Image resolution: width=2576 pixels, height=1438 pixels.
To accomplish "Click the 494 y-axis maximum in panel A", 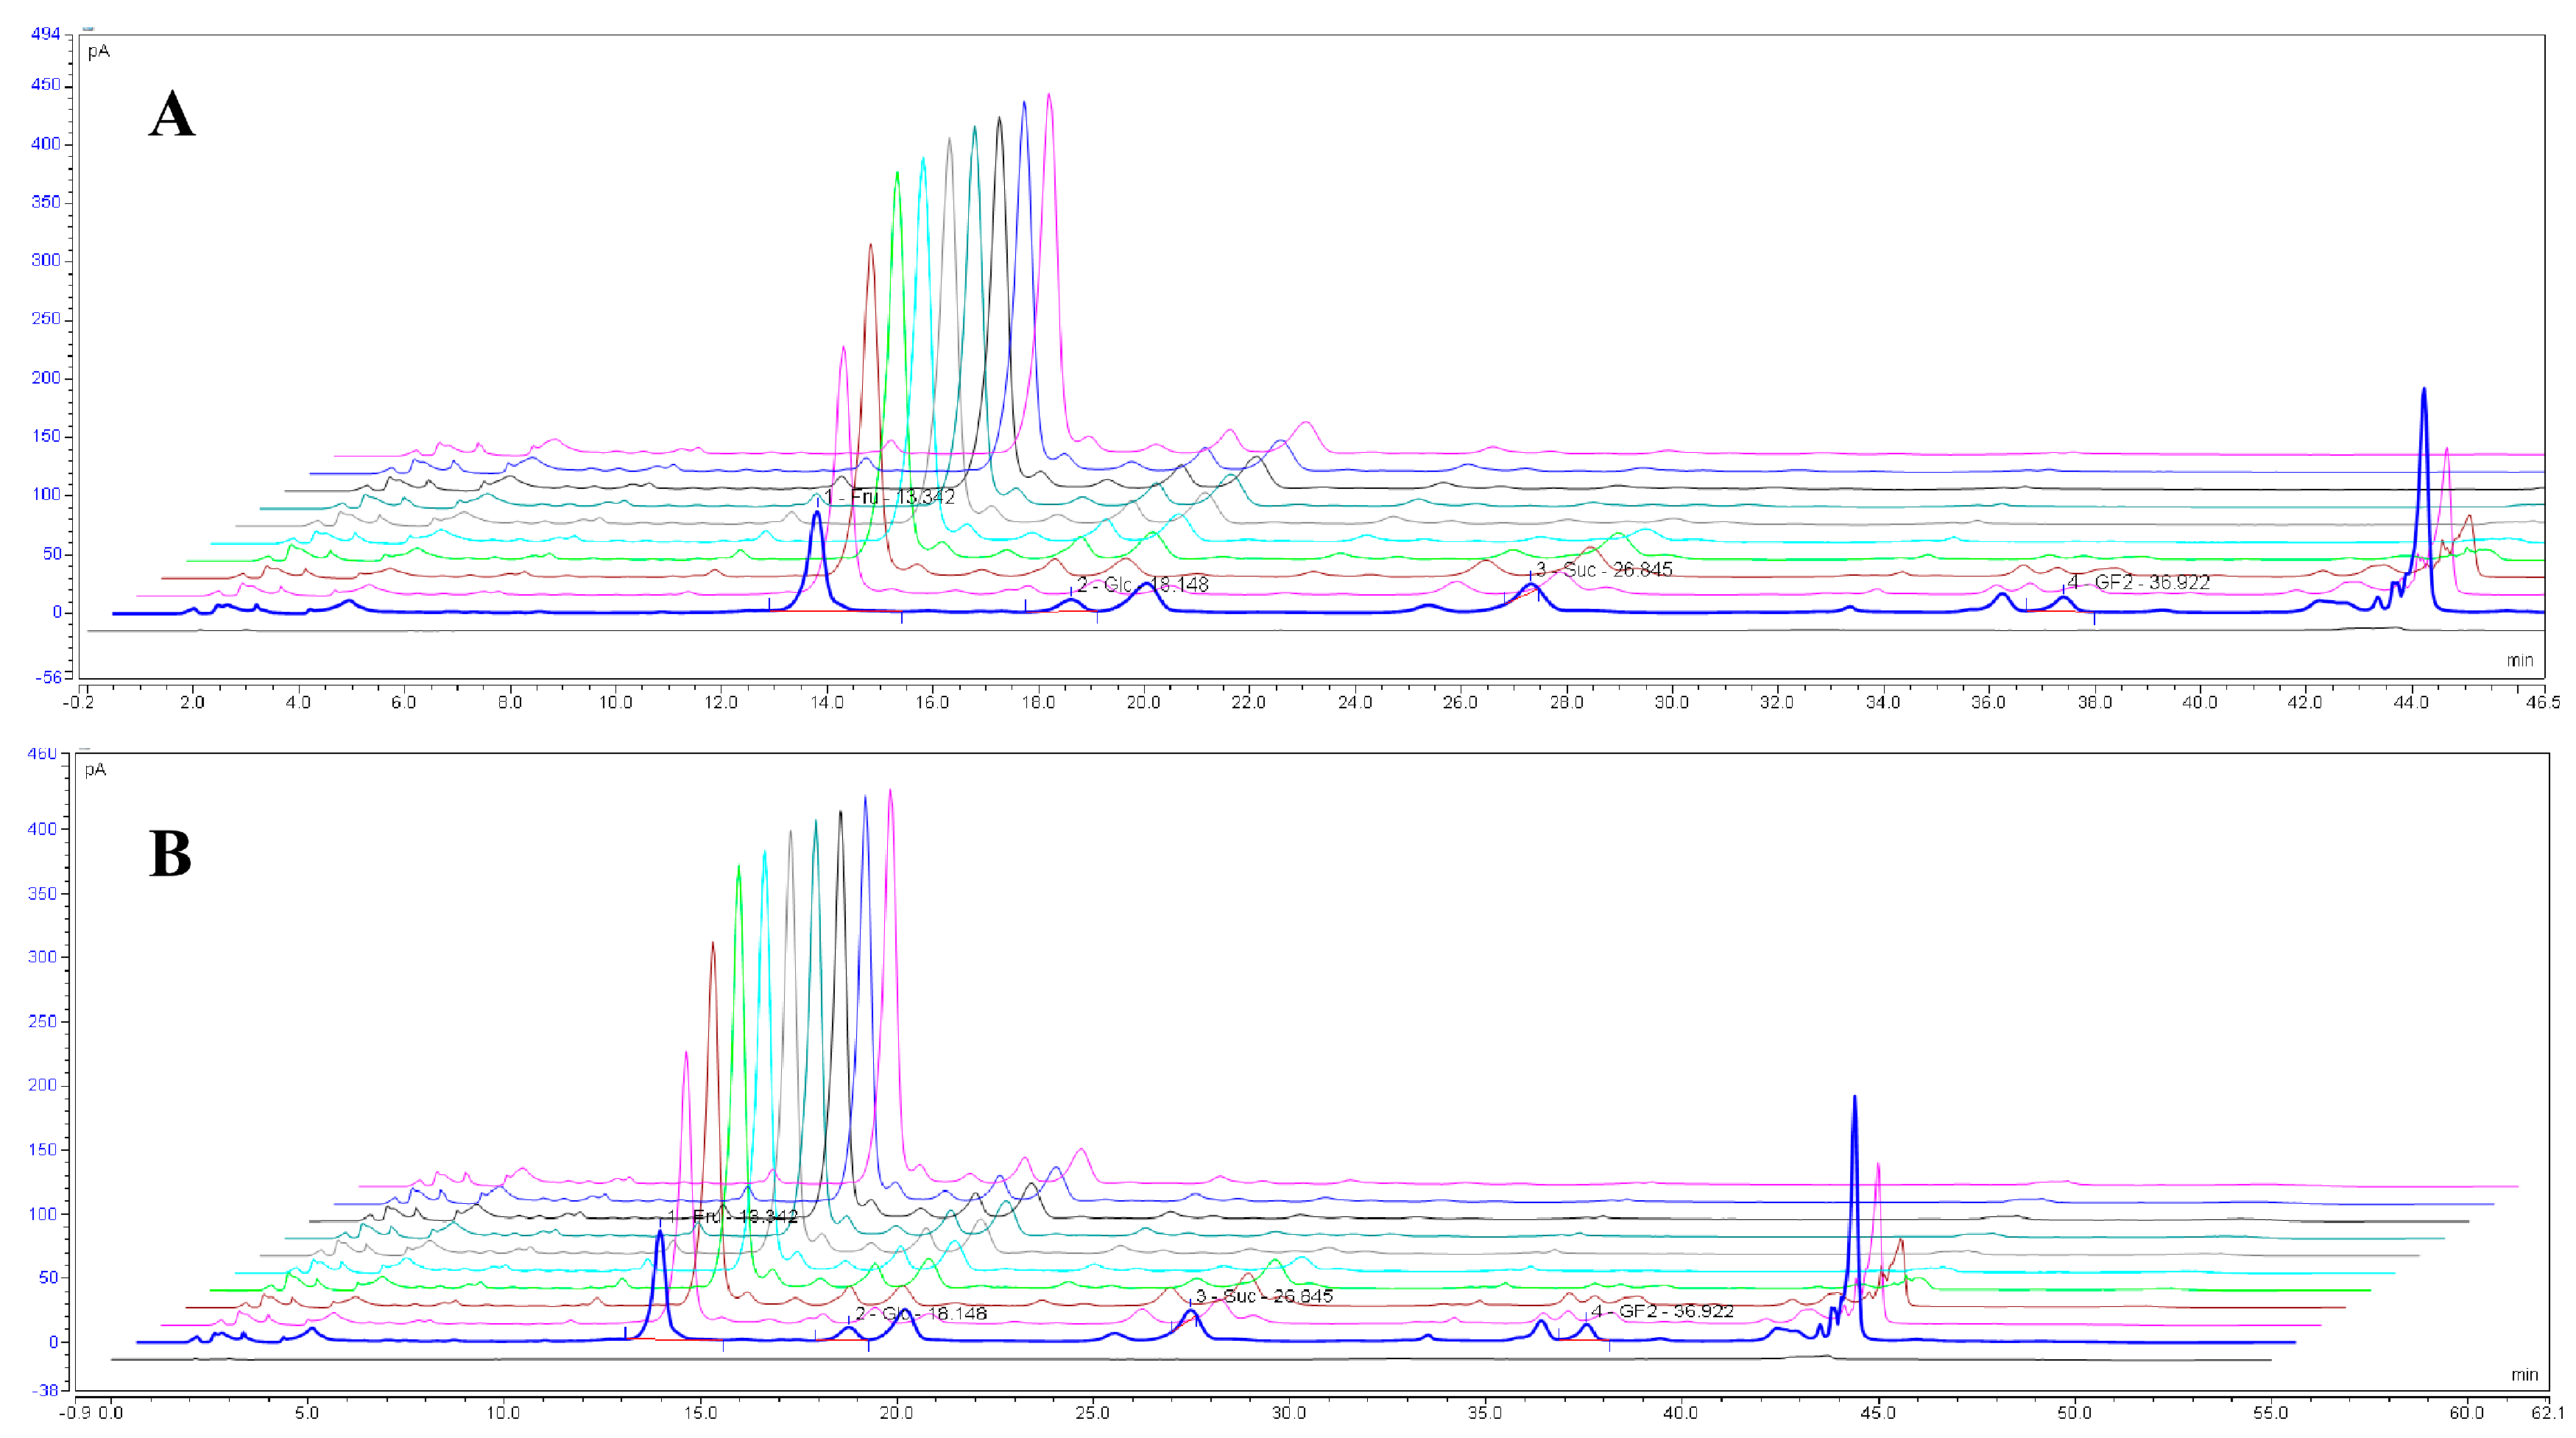I will [x=46, y=34].
